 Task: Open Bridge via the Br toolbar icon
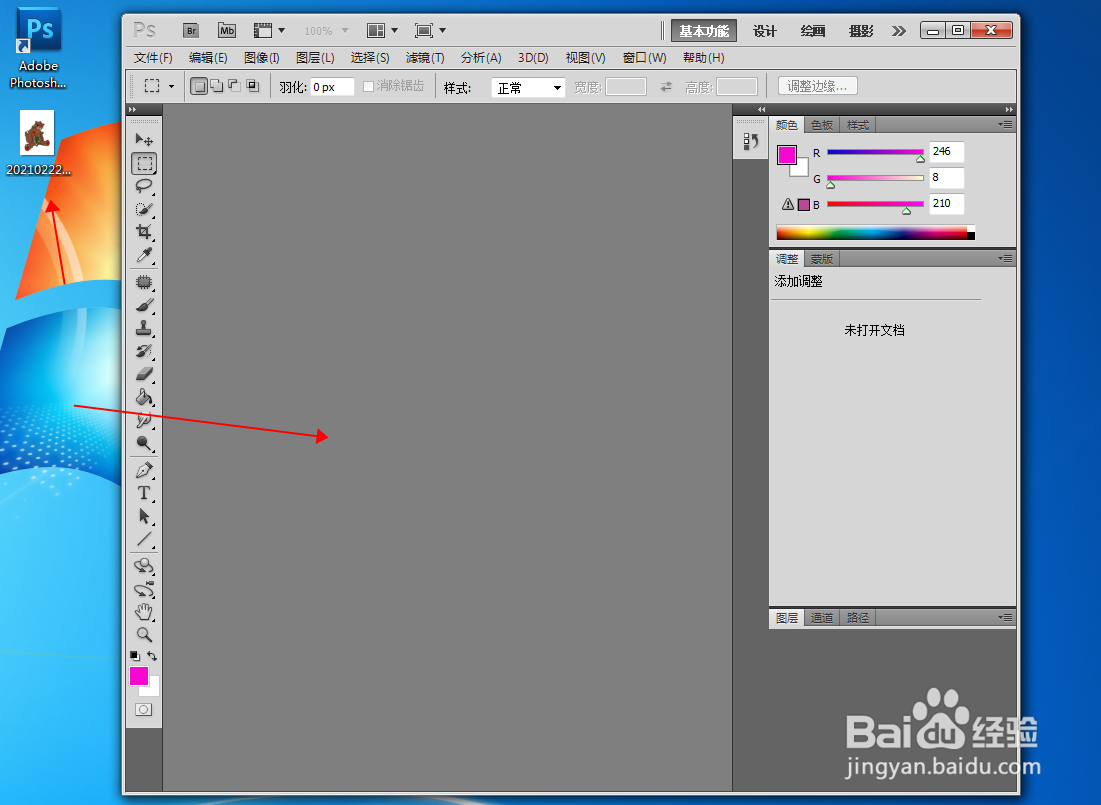click(x=190, y=30)
